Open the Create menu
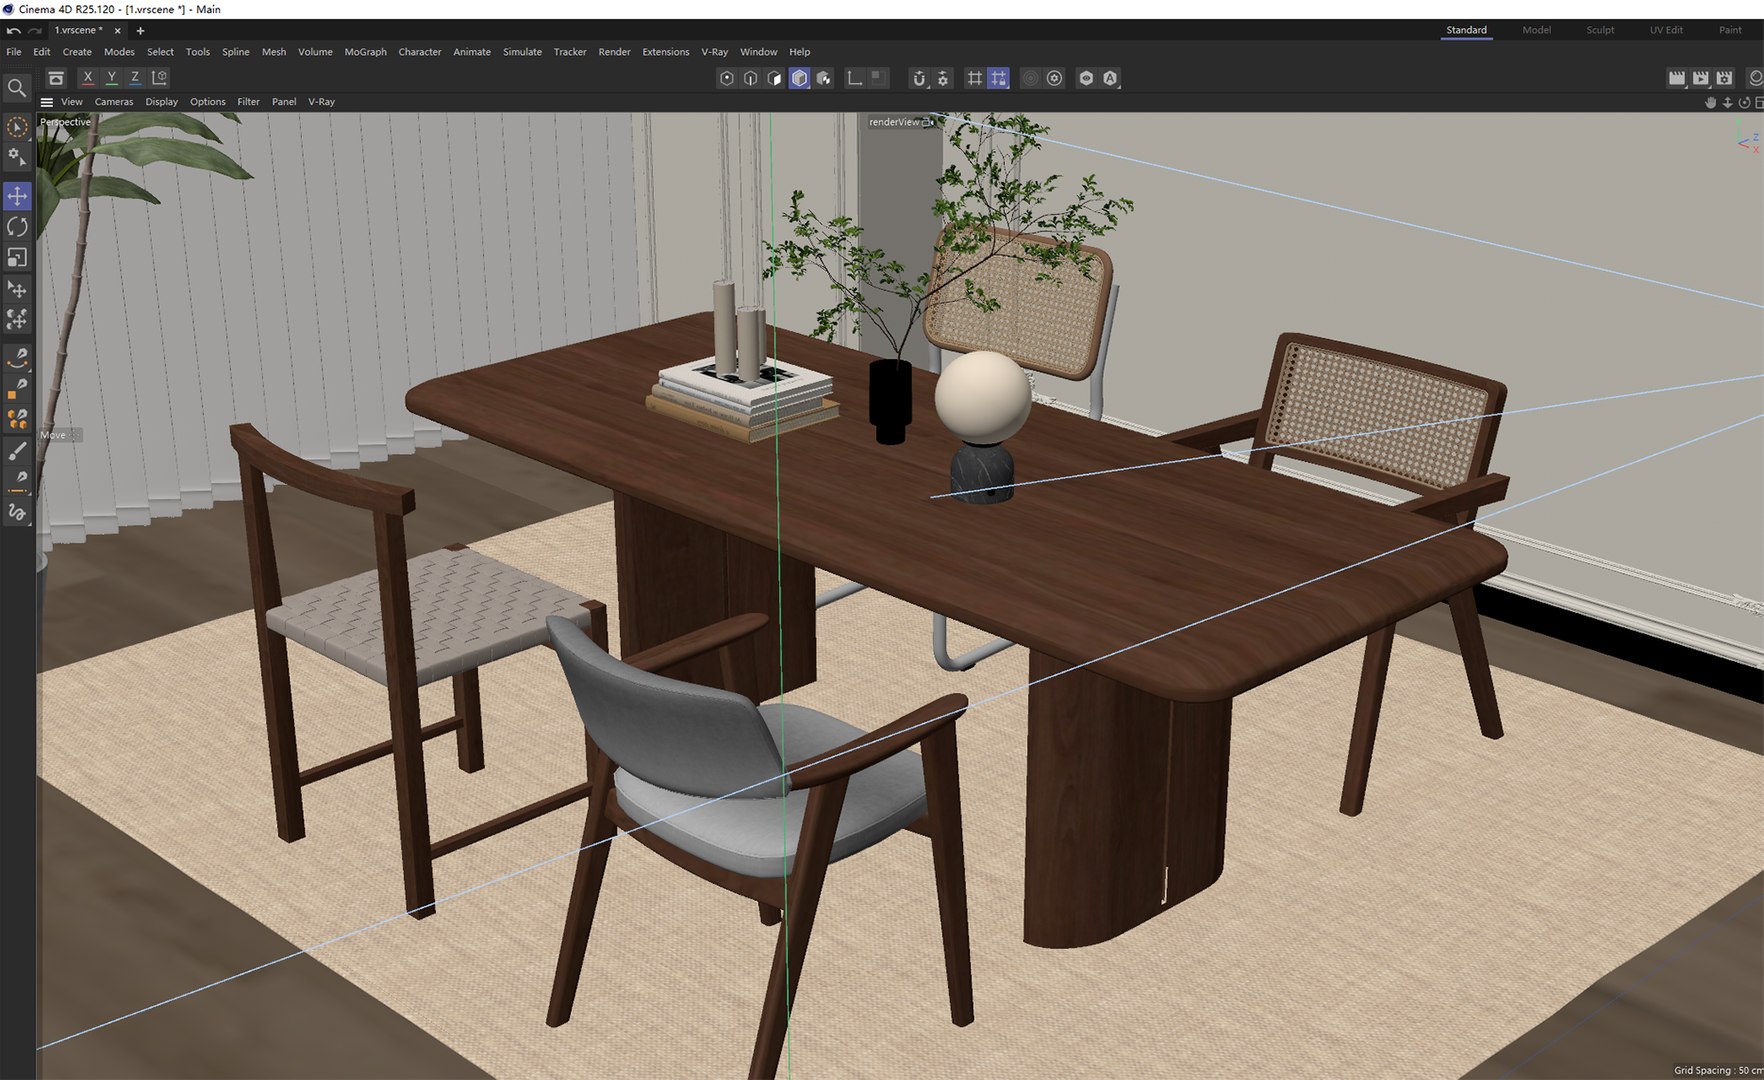The width and height of the screenshot is (1764, 1080). click(77, 52)
